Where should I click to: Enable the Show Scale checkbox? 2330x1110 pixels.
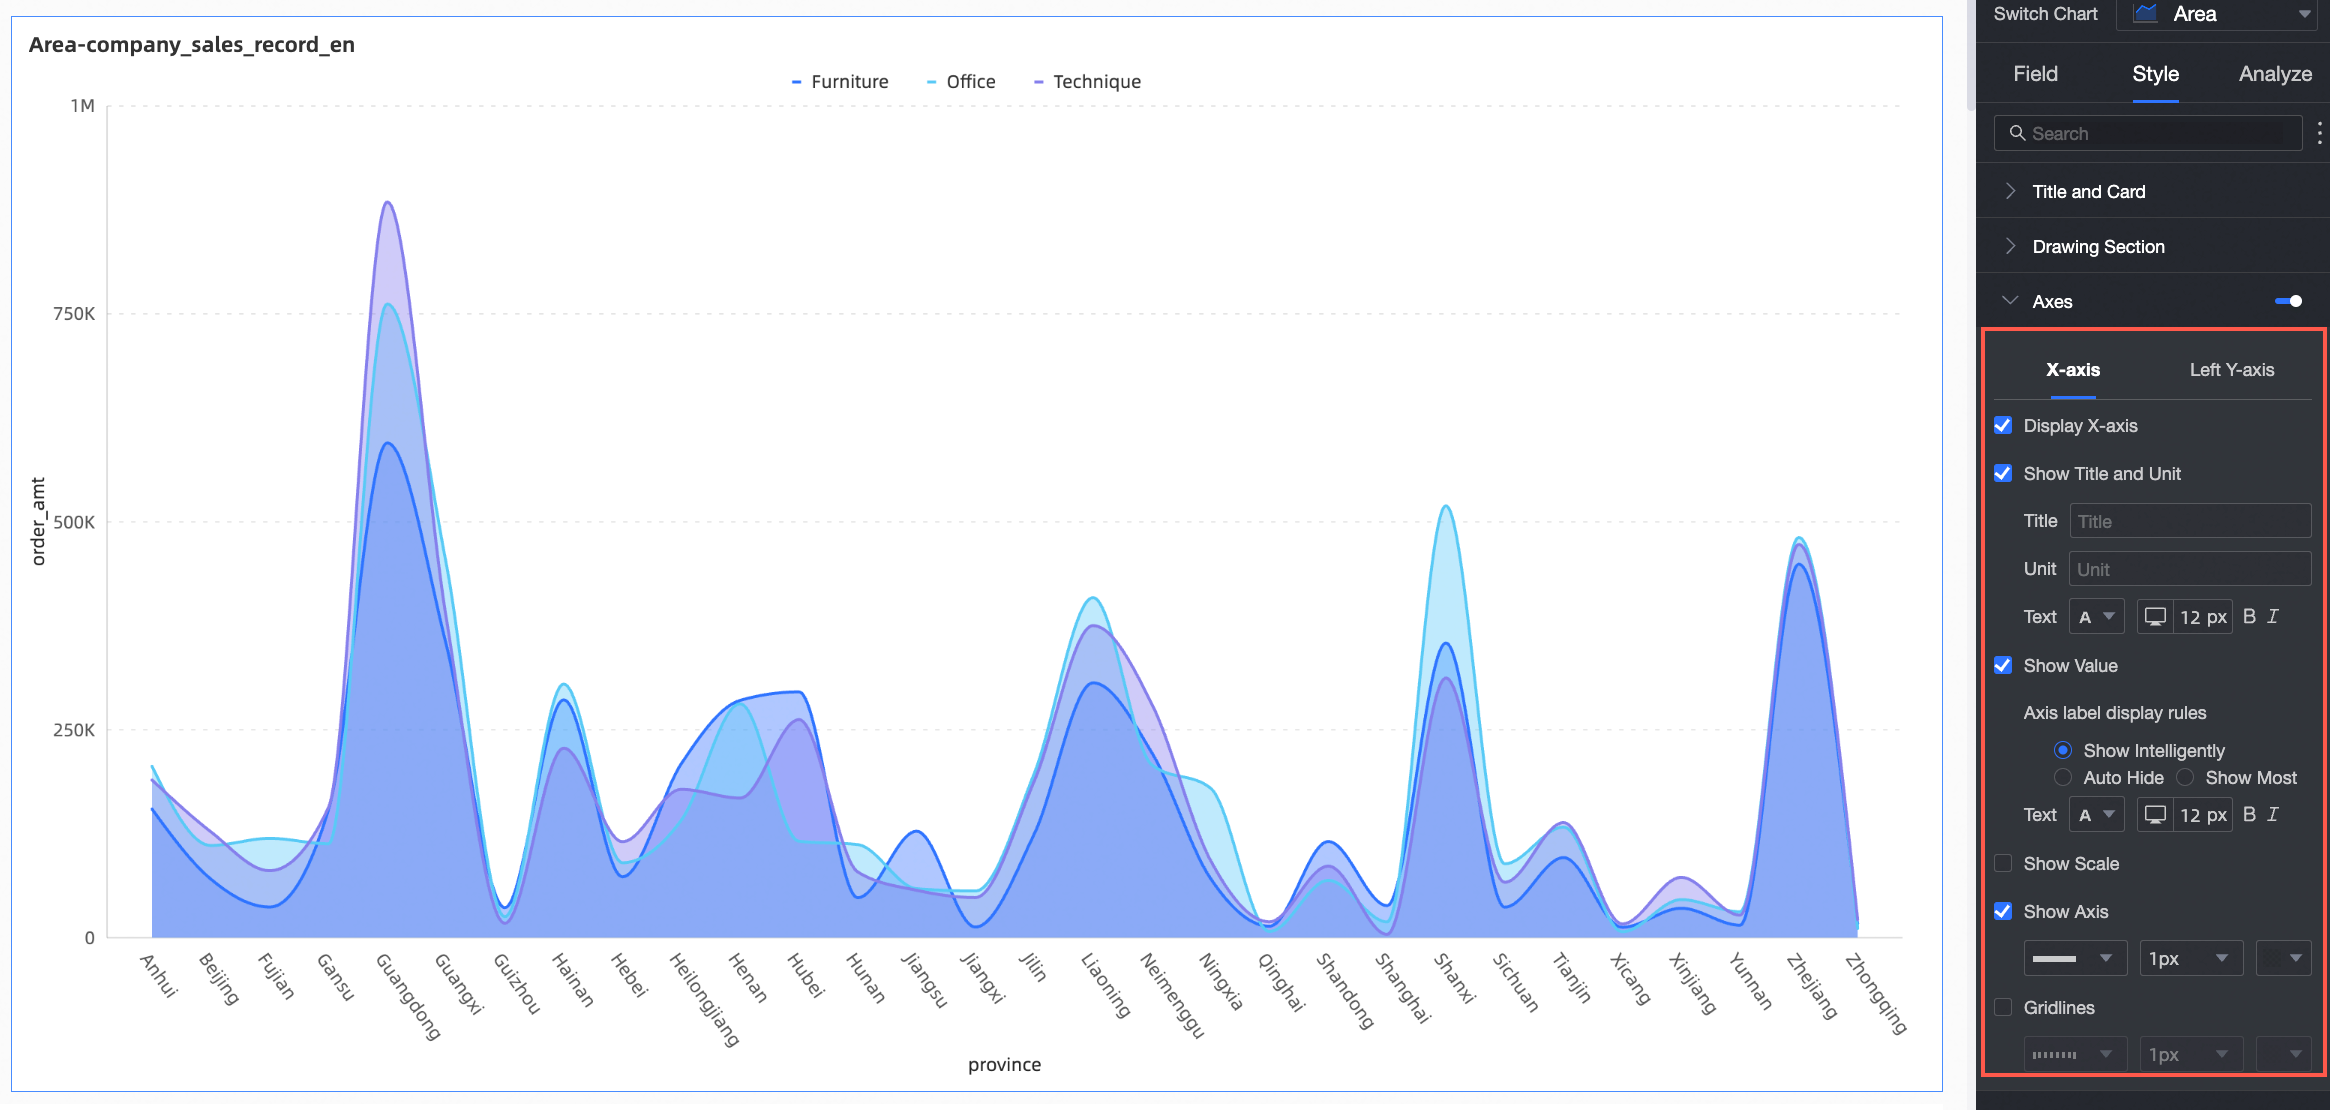tap(2003, 863)
